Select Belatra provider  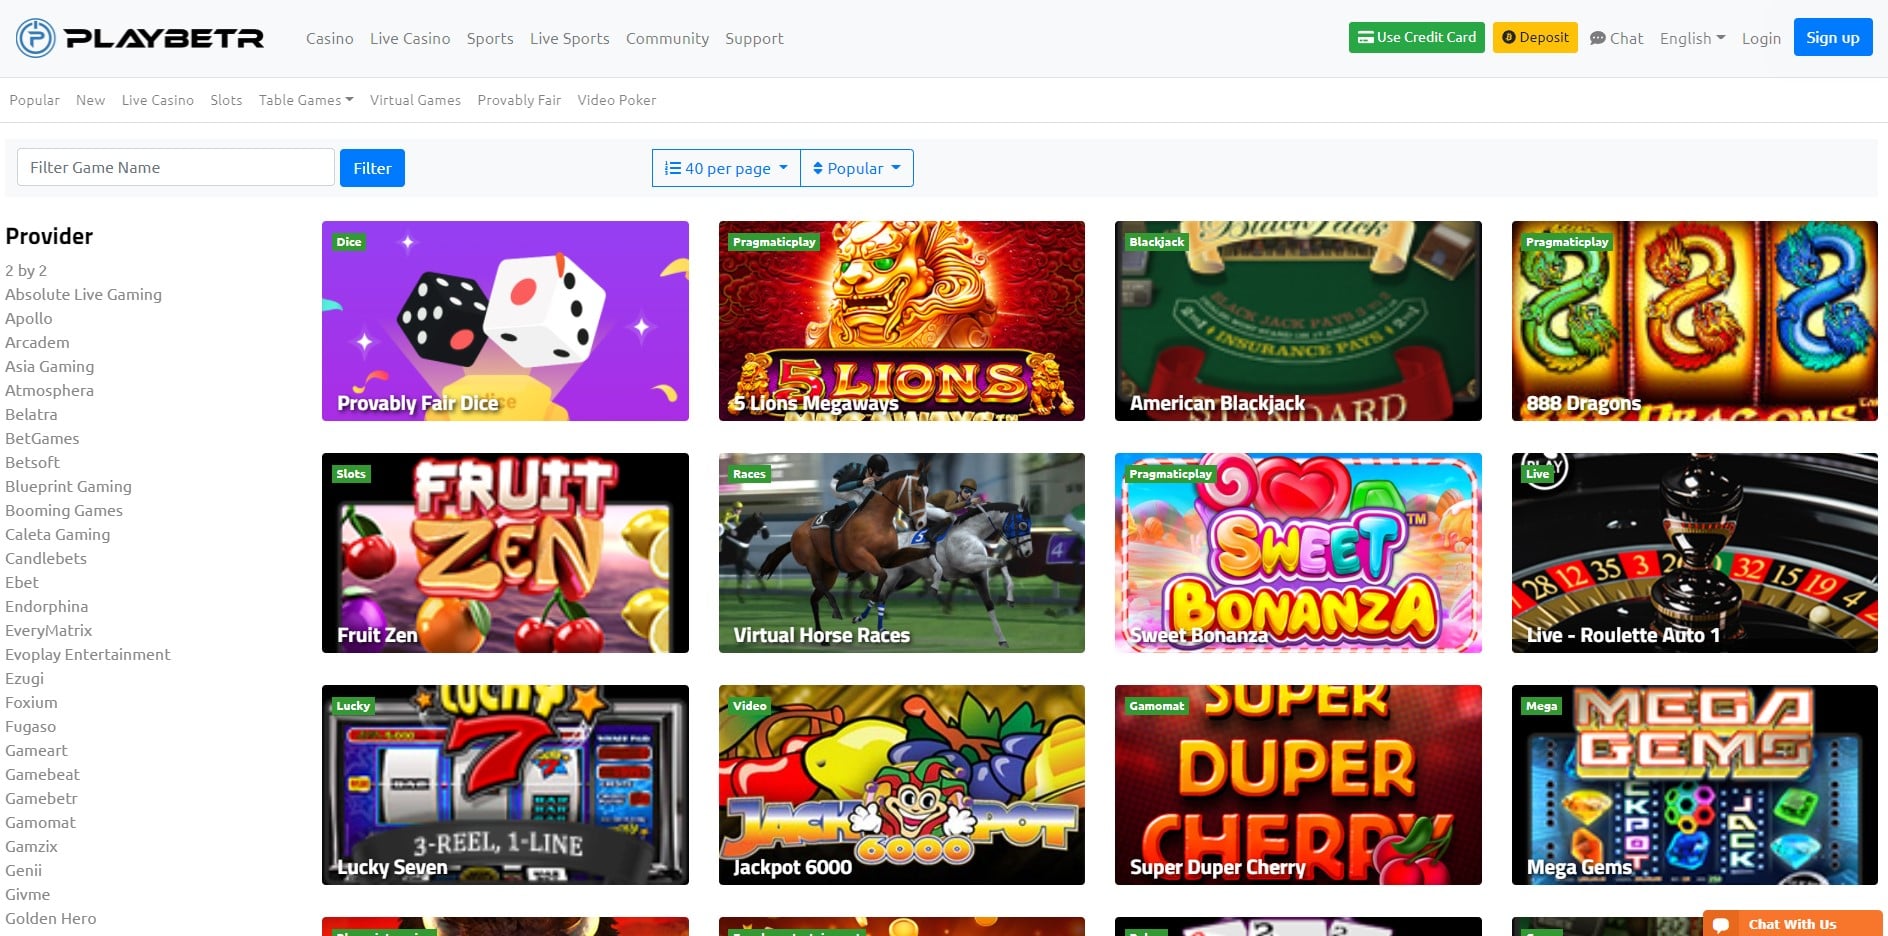coord(31,414)
